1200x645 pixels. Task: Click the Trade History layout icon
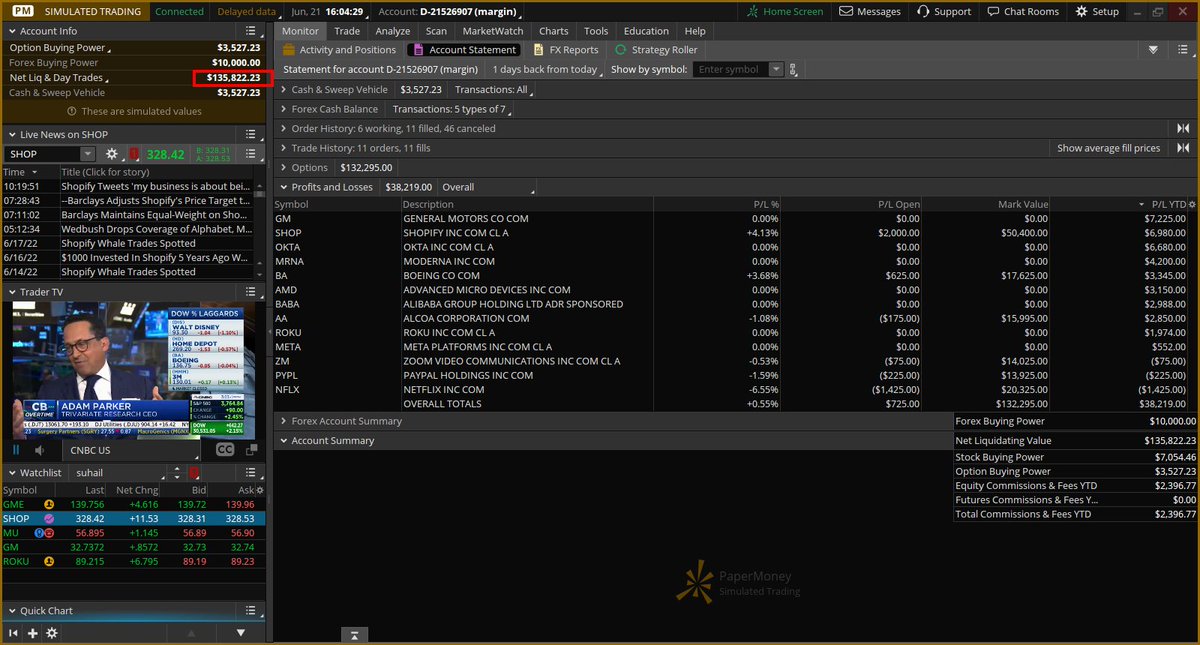(1183, 148)
